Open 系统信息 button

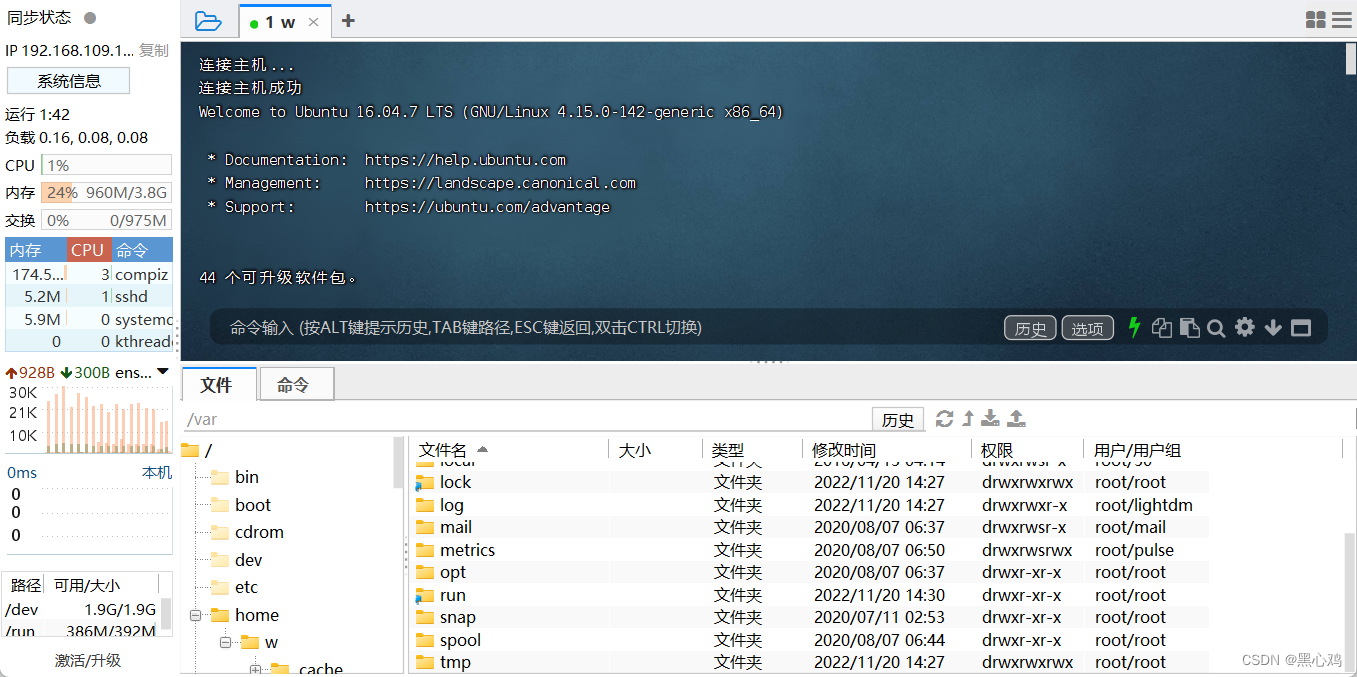point(69,81)
